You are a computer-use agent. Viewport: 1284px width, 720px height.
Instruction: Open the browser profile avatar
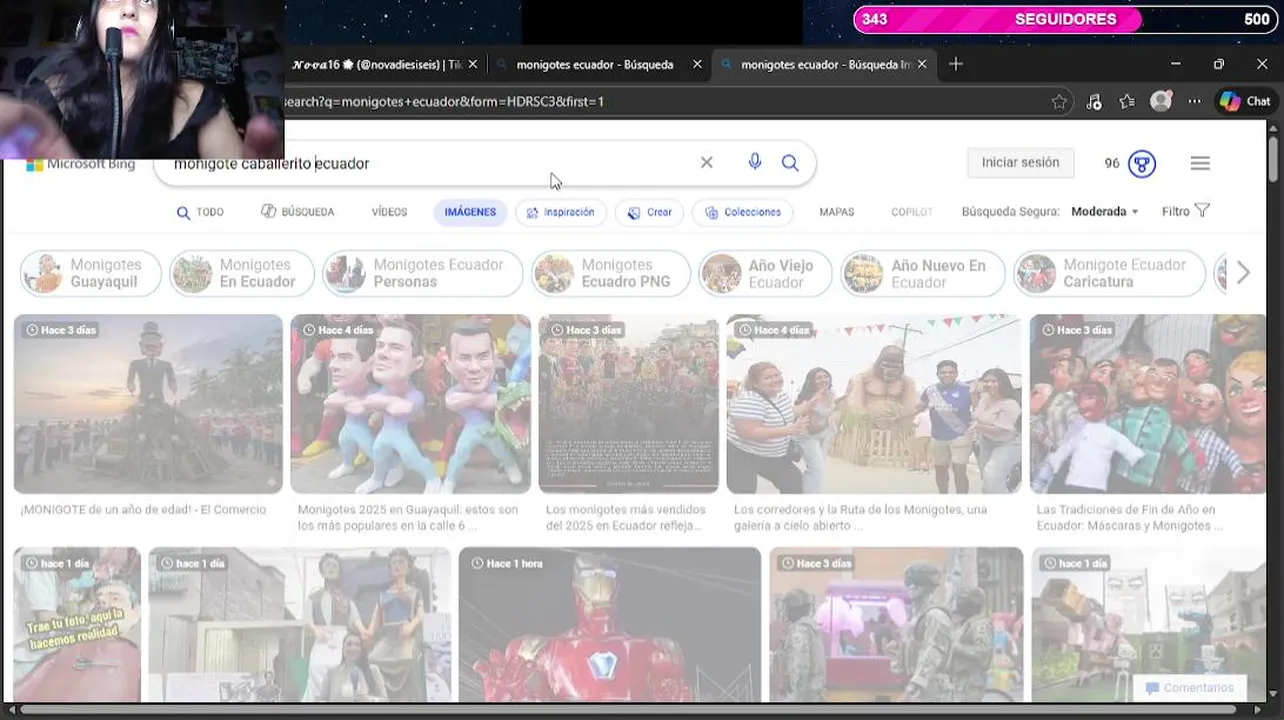[1160, 101]
